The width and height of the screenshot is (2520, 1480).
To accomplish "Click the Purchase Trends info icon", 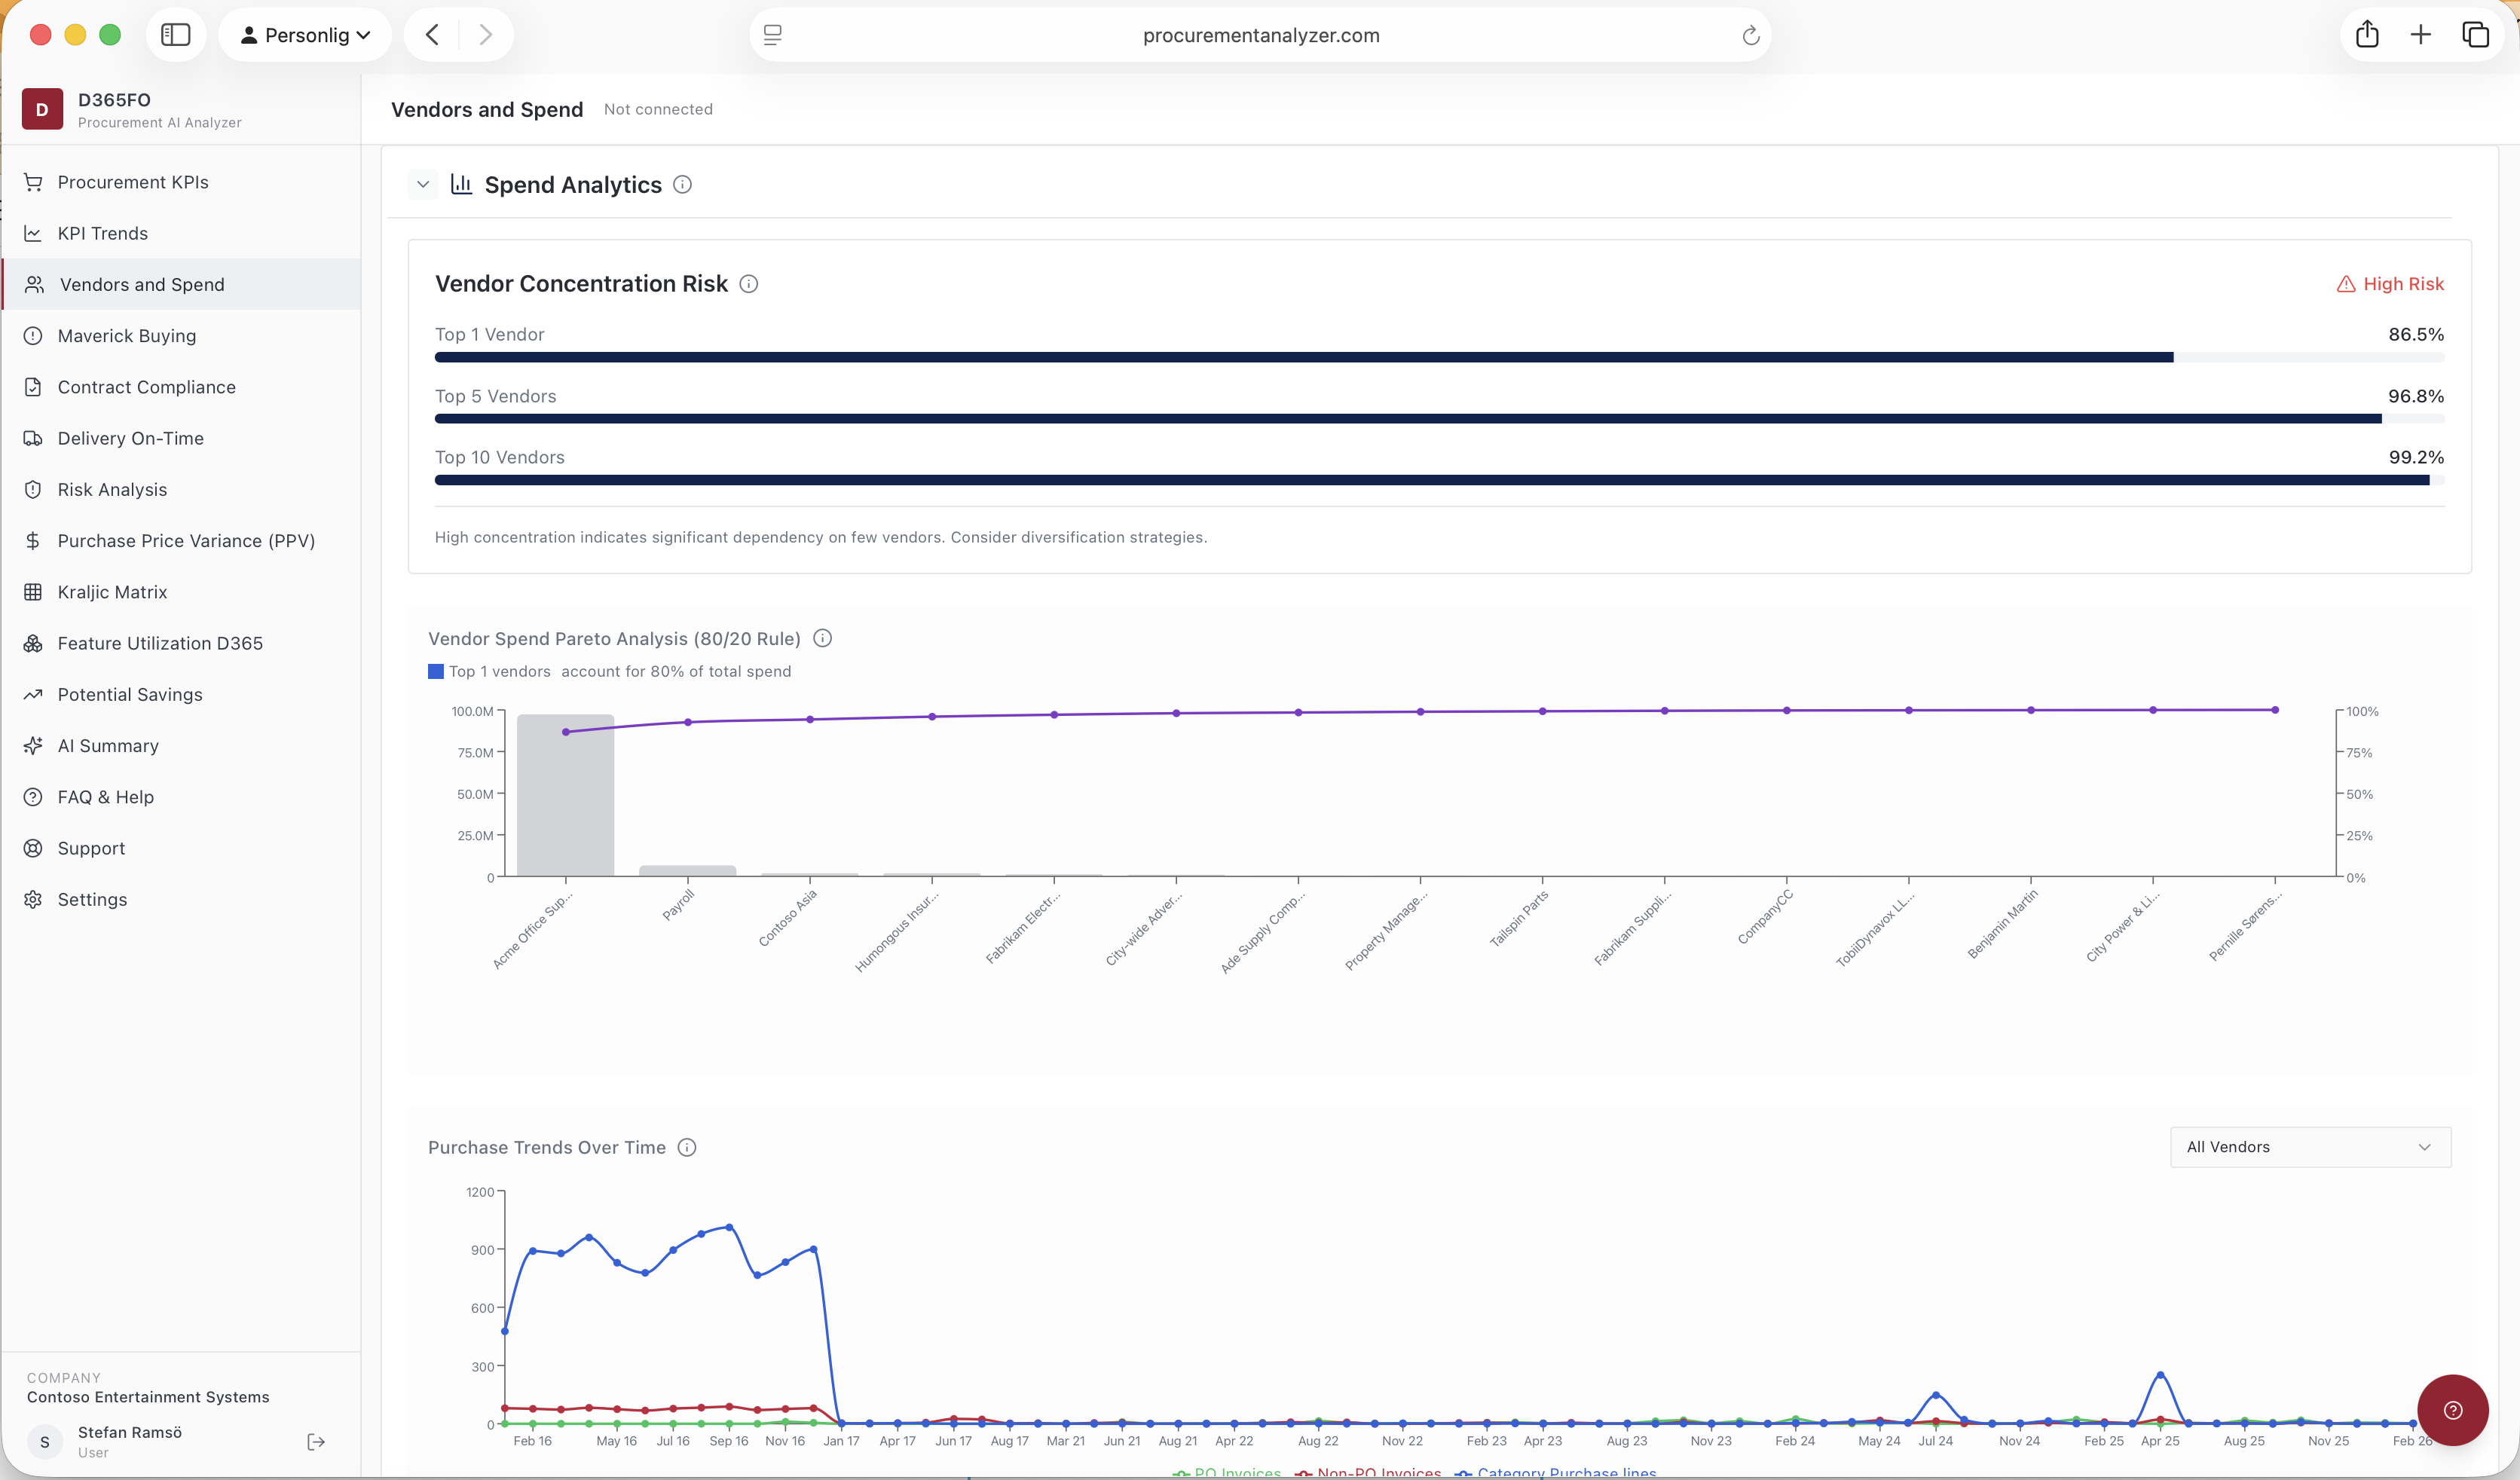I will click(x=687, y=1147).
